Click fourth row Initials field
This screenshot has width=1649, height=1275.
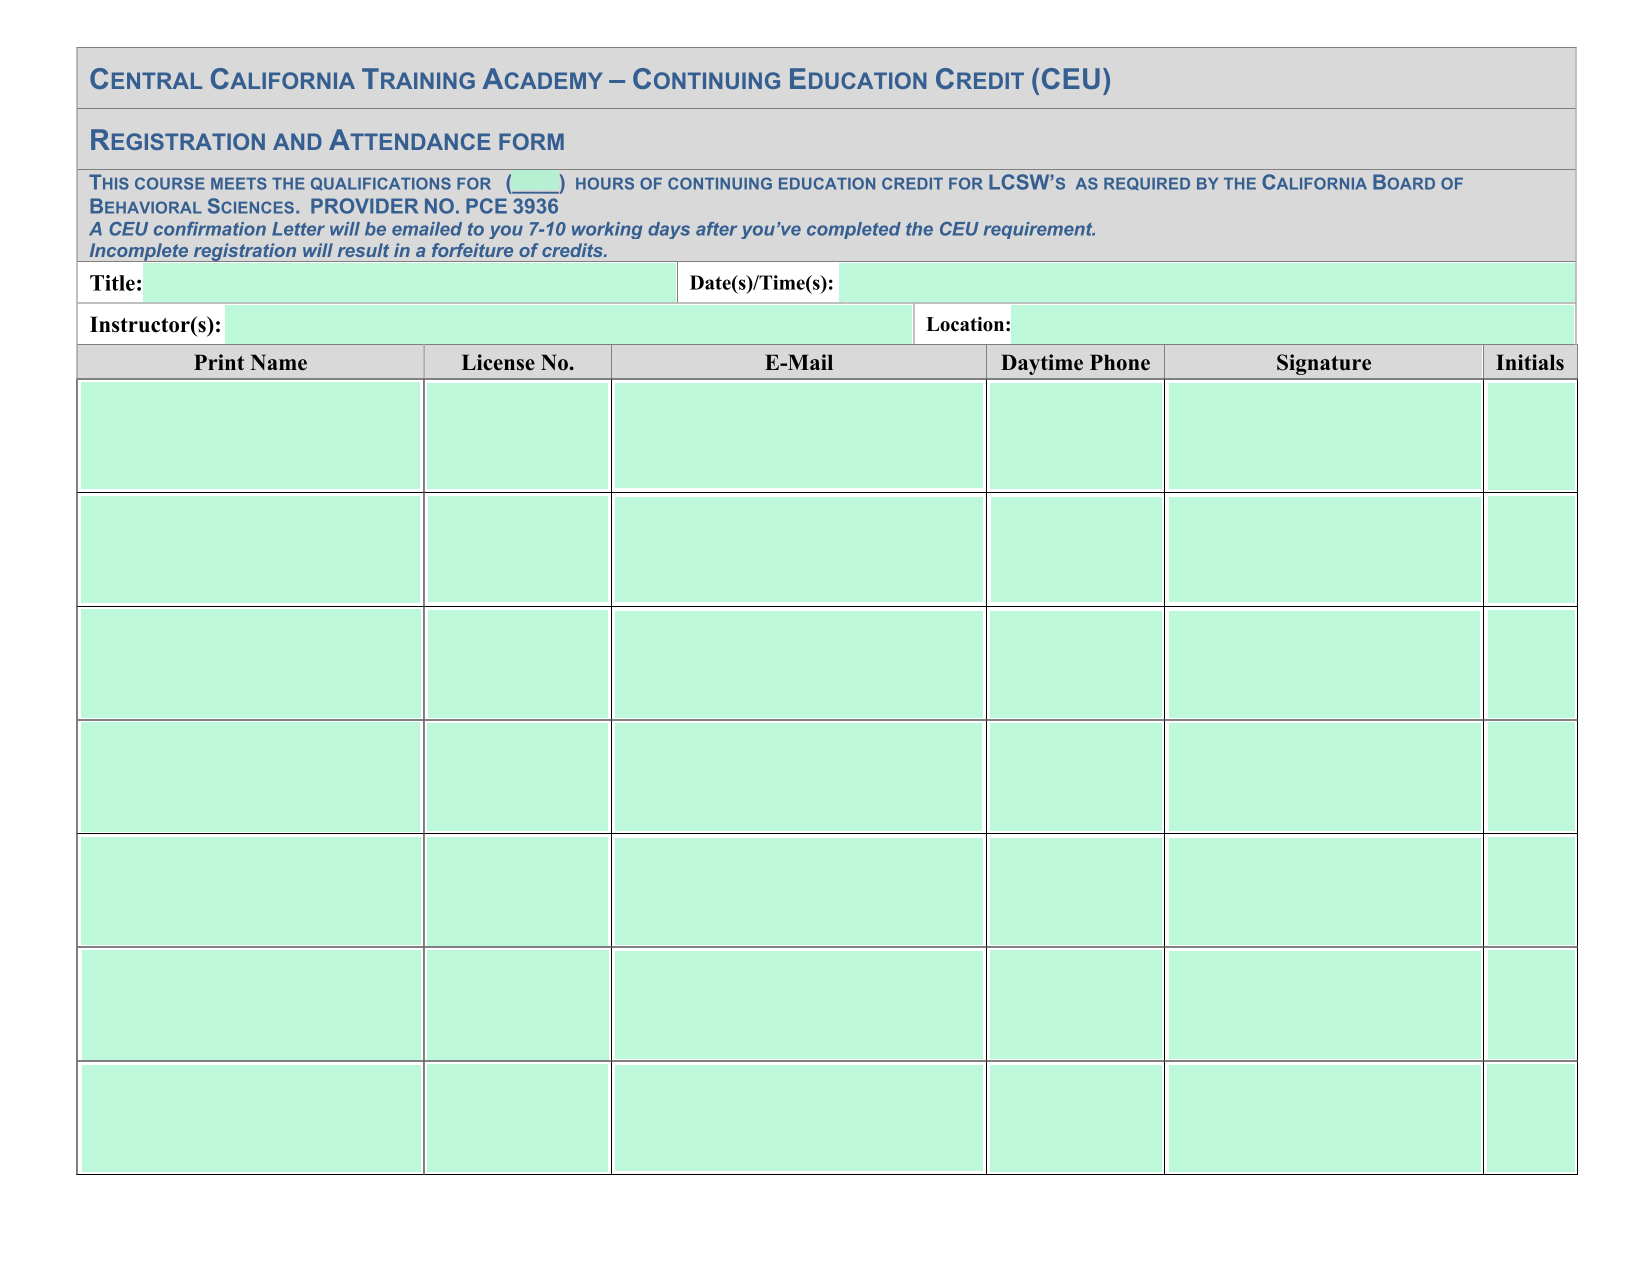tap(1532, 777)
